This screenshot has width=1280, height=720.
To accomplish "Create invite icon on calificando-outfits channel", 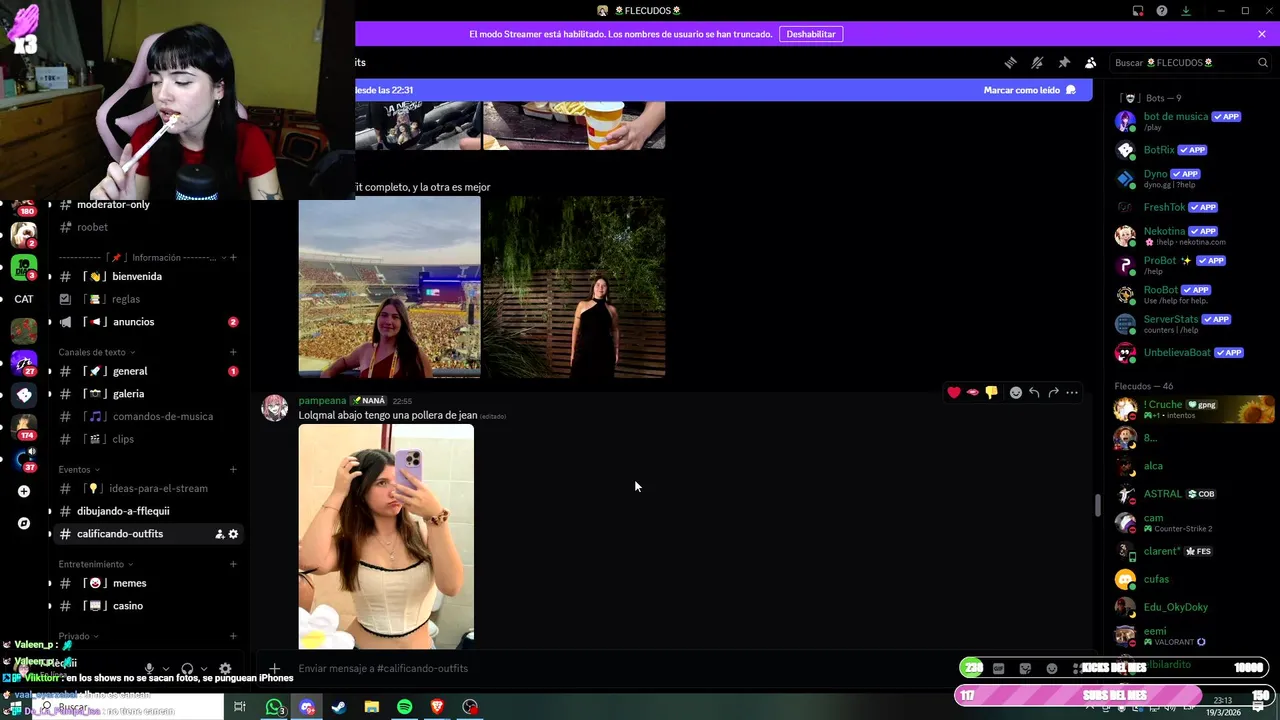I will (x=219, y=534).
